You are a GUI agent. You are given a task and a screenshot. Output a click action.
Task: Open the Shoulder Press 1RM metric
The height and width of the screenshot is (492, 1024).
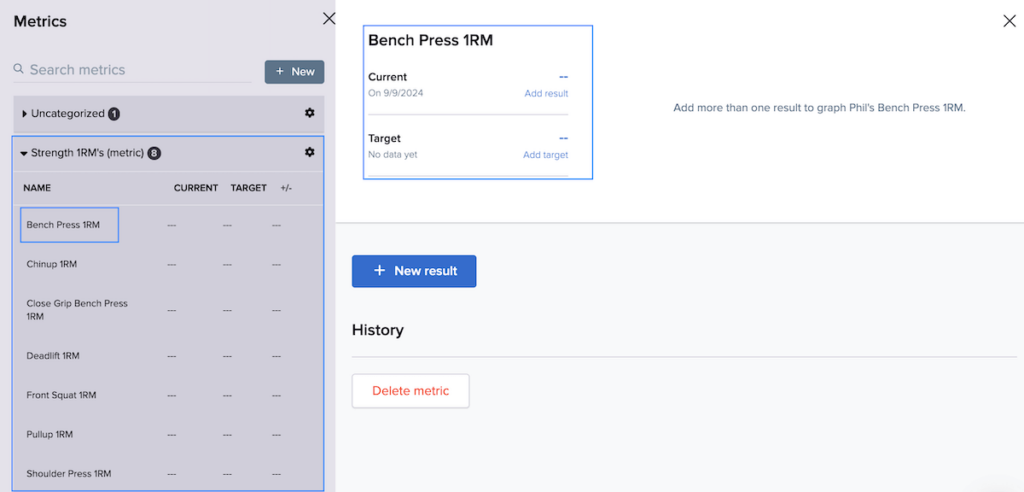68,473
